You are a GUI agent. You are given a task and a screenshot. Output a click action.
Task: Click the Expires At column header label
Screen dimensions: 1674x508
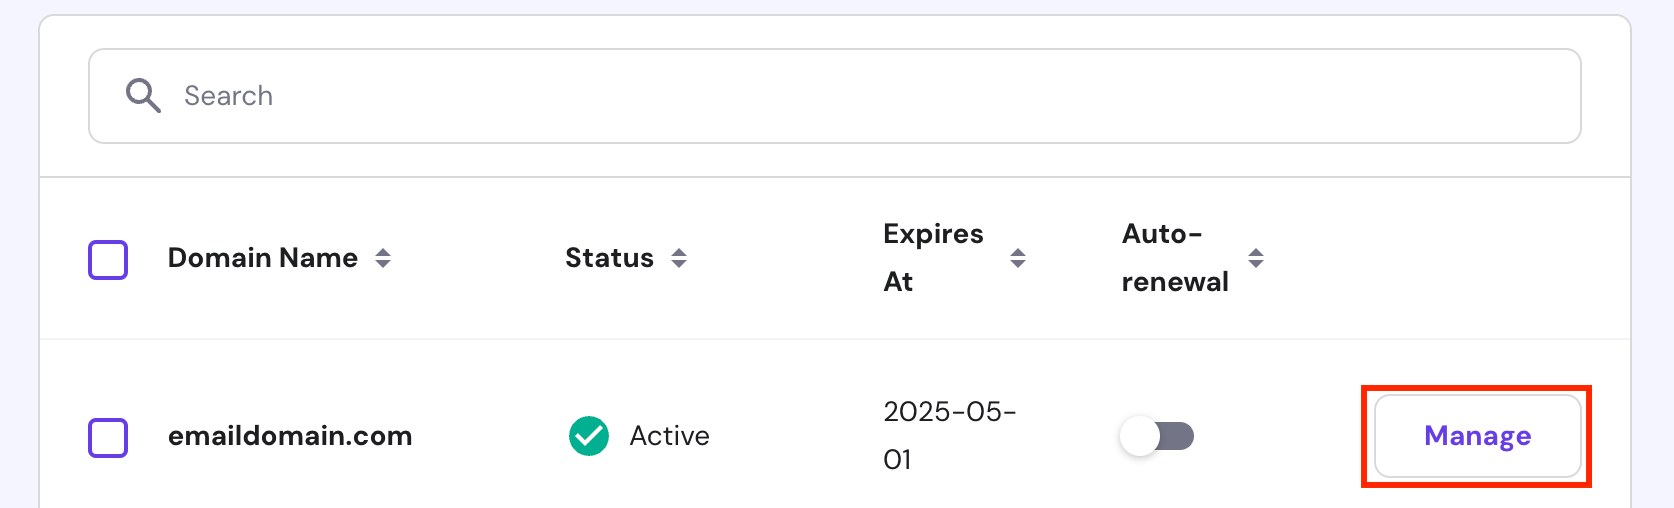[933, 258]
